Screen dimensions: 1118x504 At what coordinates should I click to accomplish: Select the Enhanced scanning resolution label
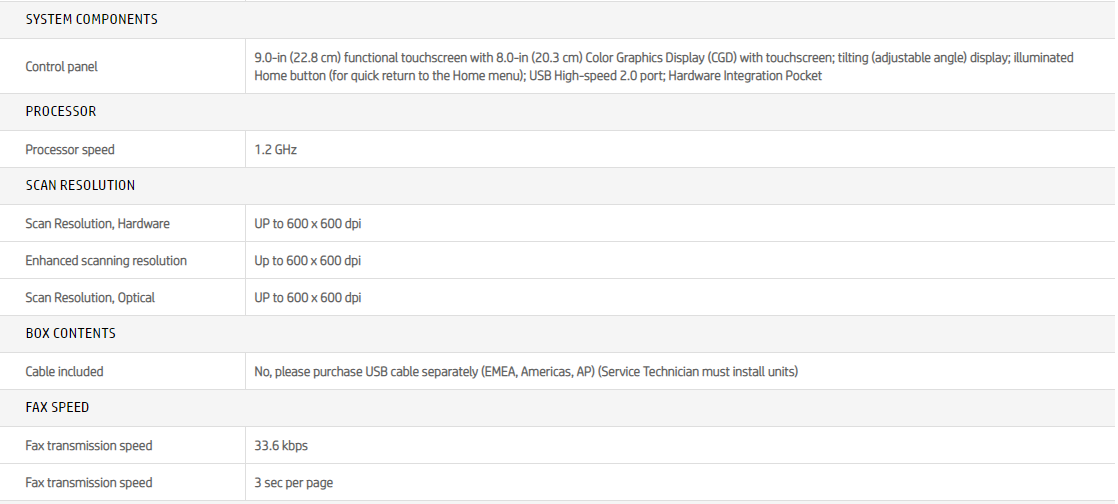106,260
